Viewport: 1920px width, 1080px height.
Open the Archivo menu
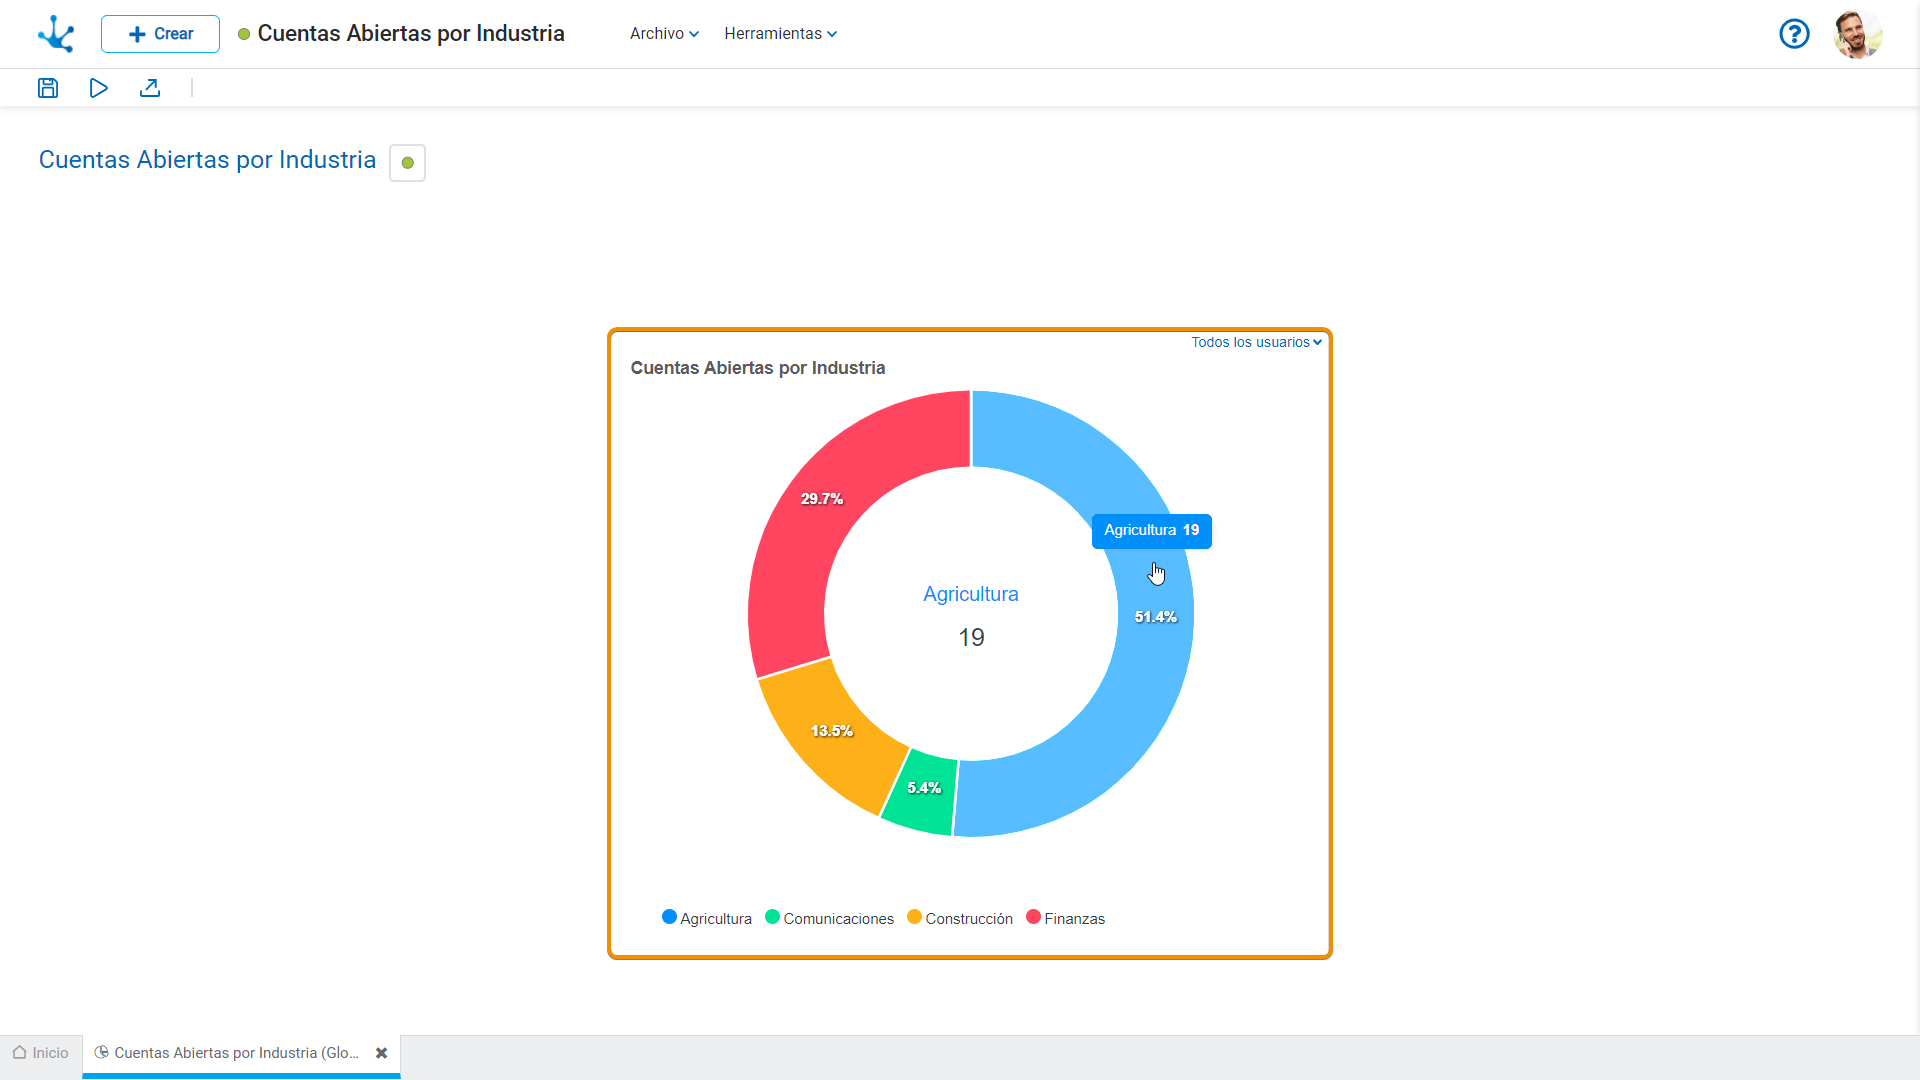click(x=664, y=34)
